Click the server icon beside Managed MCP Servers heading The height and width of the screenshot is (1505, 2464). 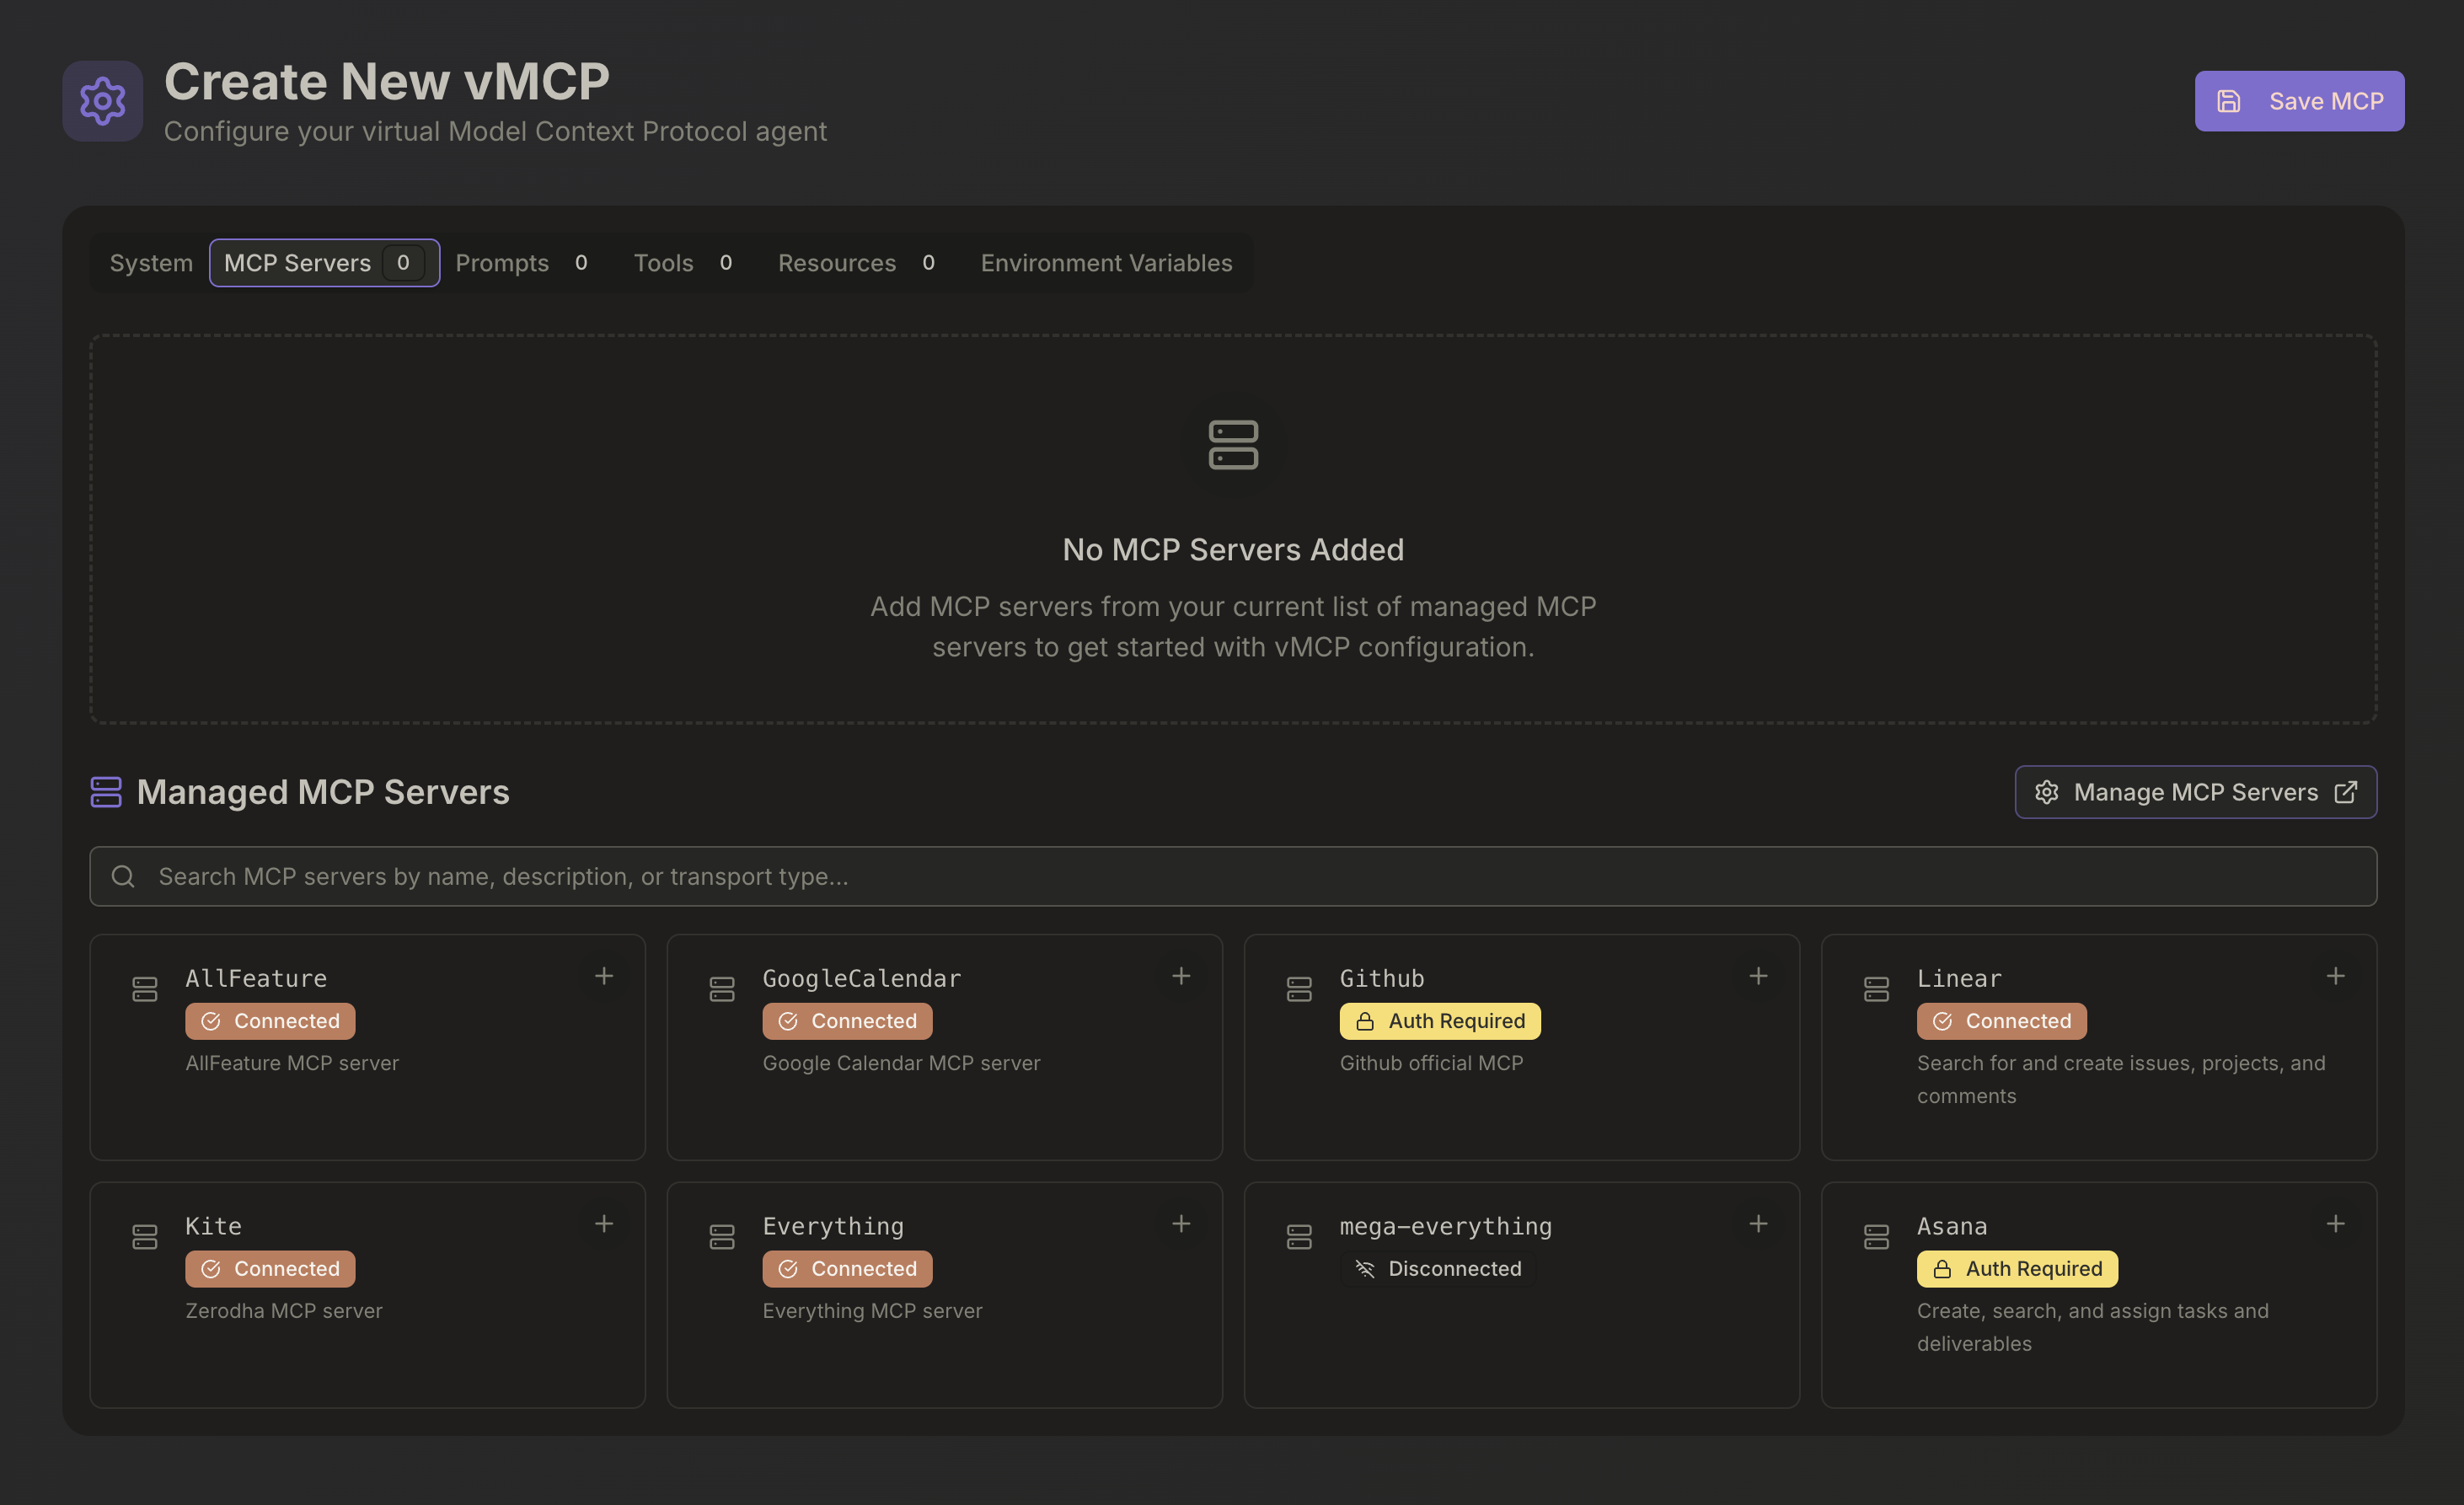pyautogui.click(x=106, y=791)
